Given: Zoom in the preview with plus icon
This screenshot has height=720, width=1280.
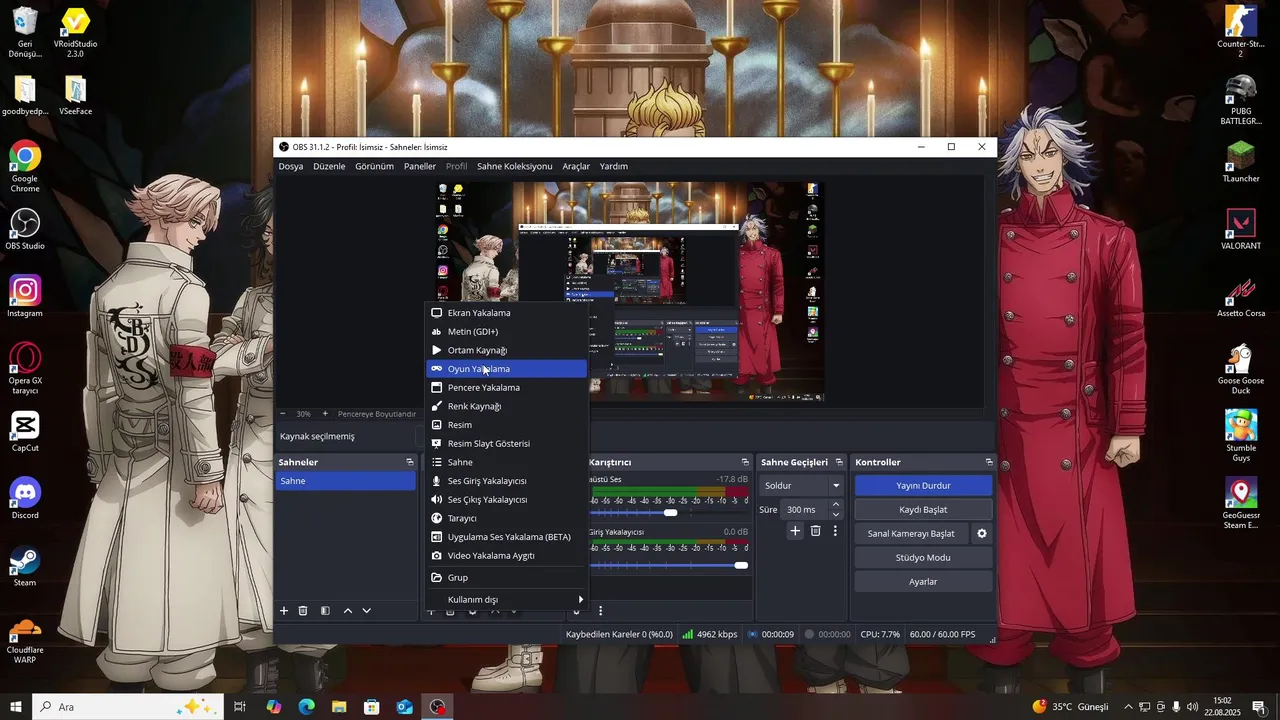Looking at the screenshot, I should 324,414.
